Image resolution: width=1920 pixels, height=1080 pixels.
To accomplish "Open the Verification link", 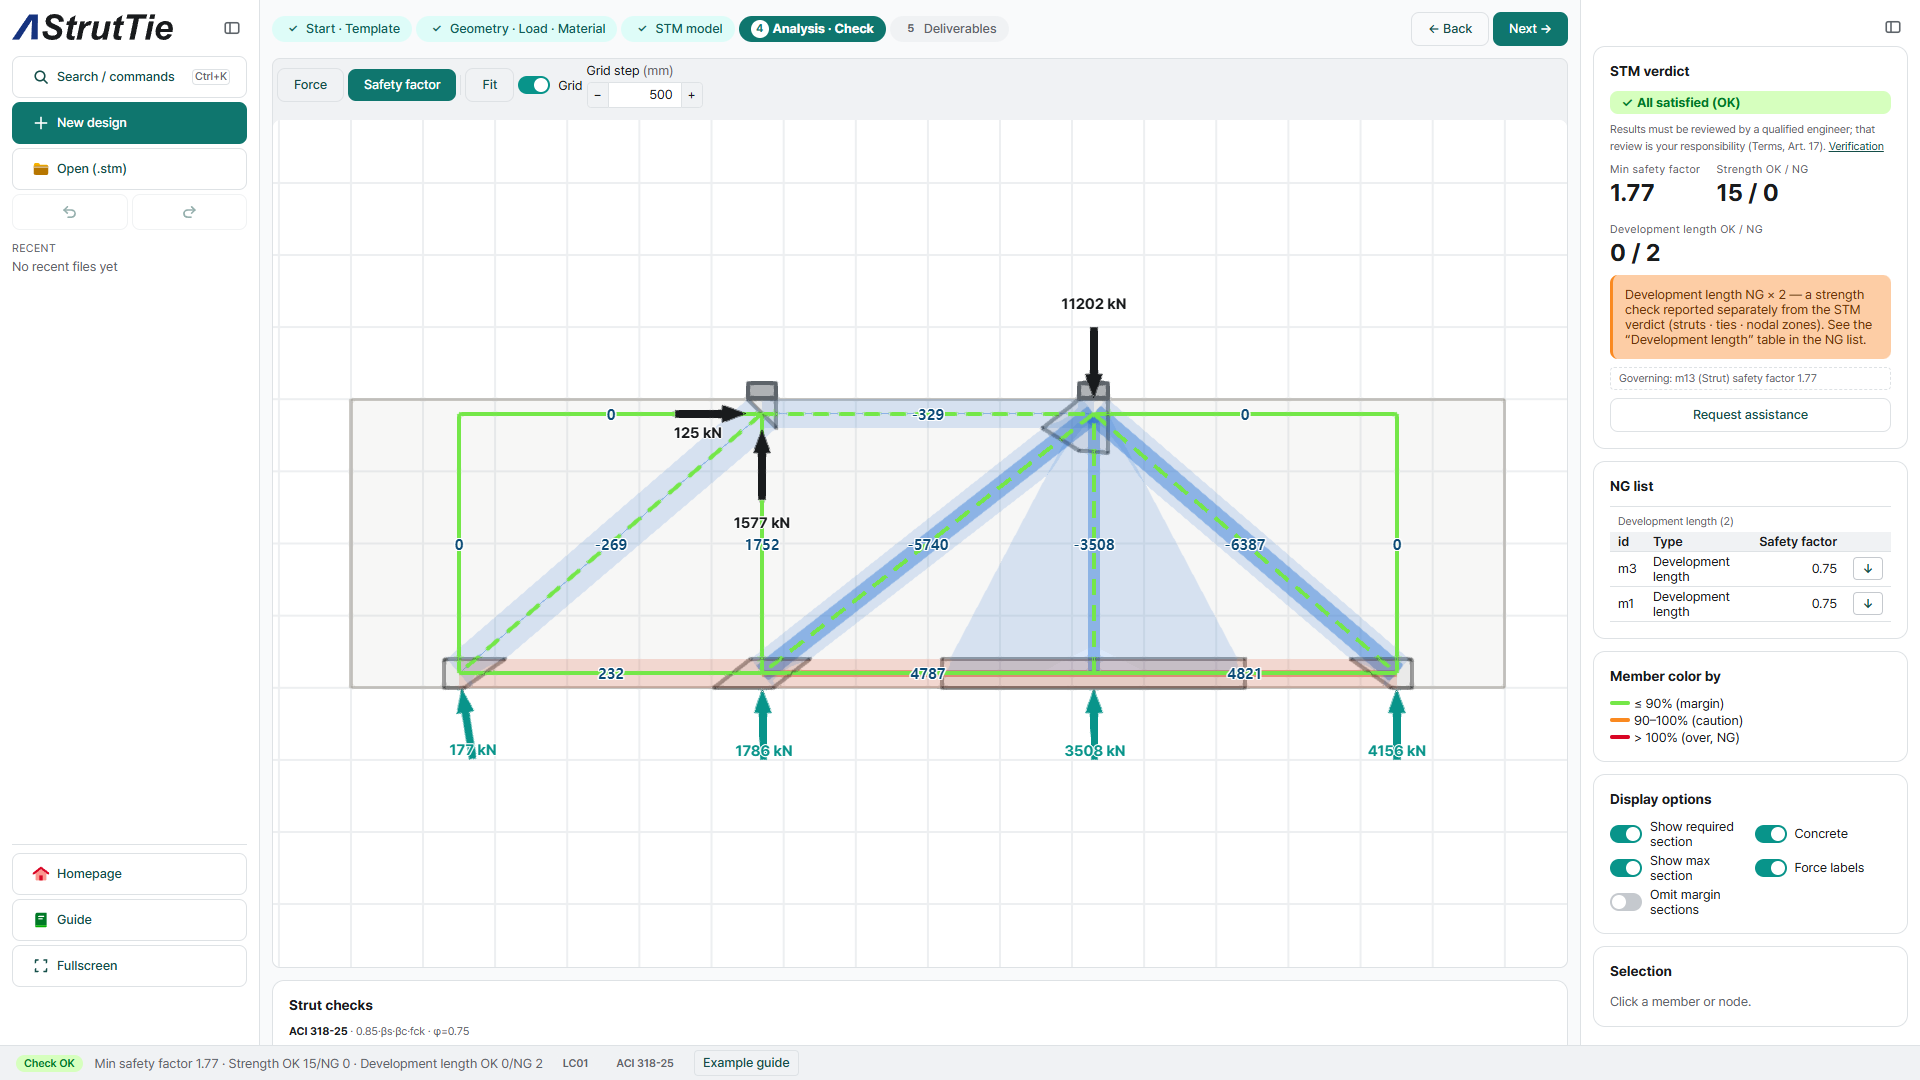I will [x=1856, y=147].
